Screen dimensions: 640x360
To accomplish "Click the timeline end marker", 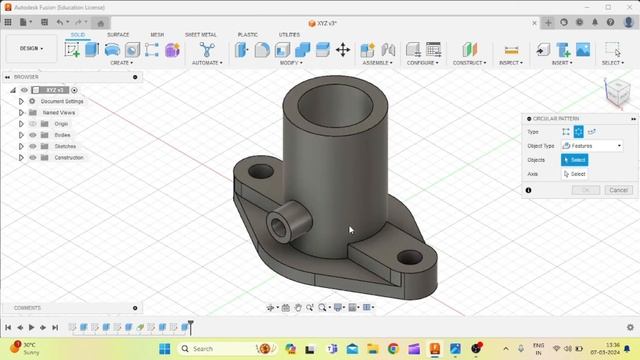I will coord(191,327).
